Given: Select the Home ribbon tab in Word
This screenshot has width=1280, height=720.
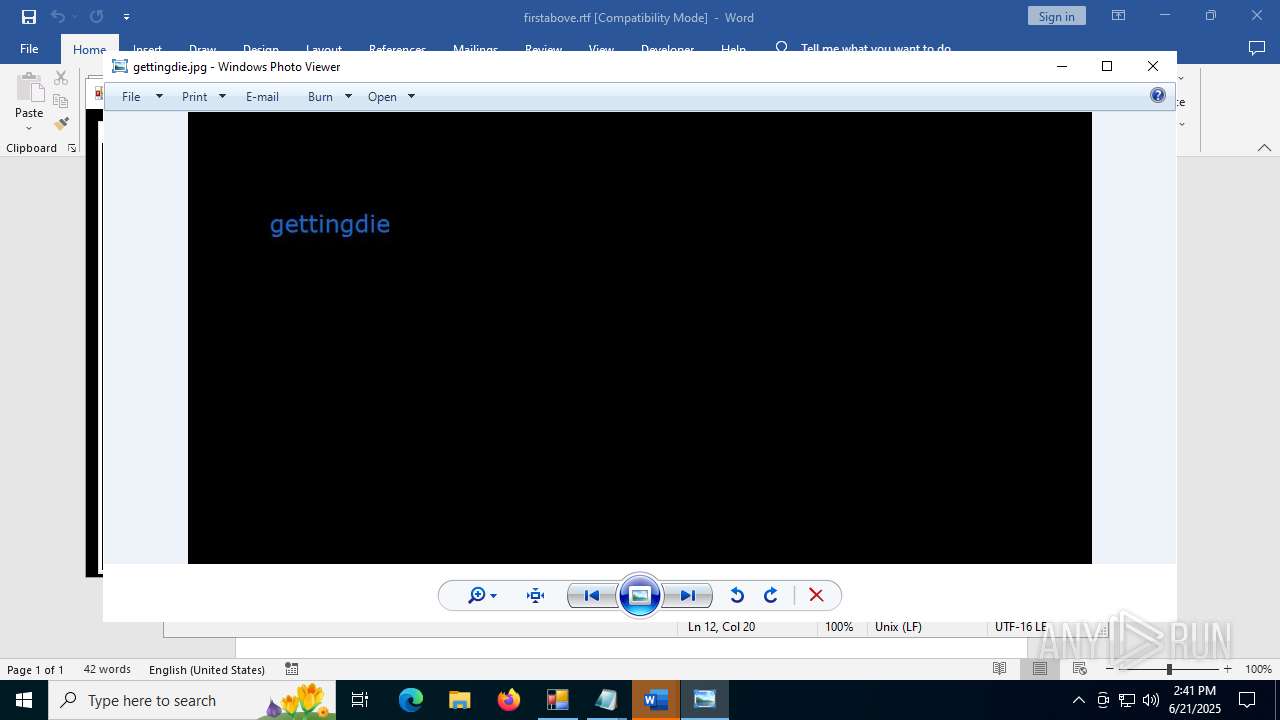Looking at the screenshot, I should click(x=89, y=49).
